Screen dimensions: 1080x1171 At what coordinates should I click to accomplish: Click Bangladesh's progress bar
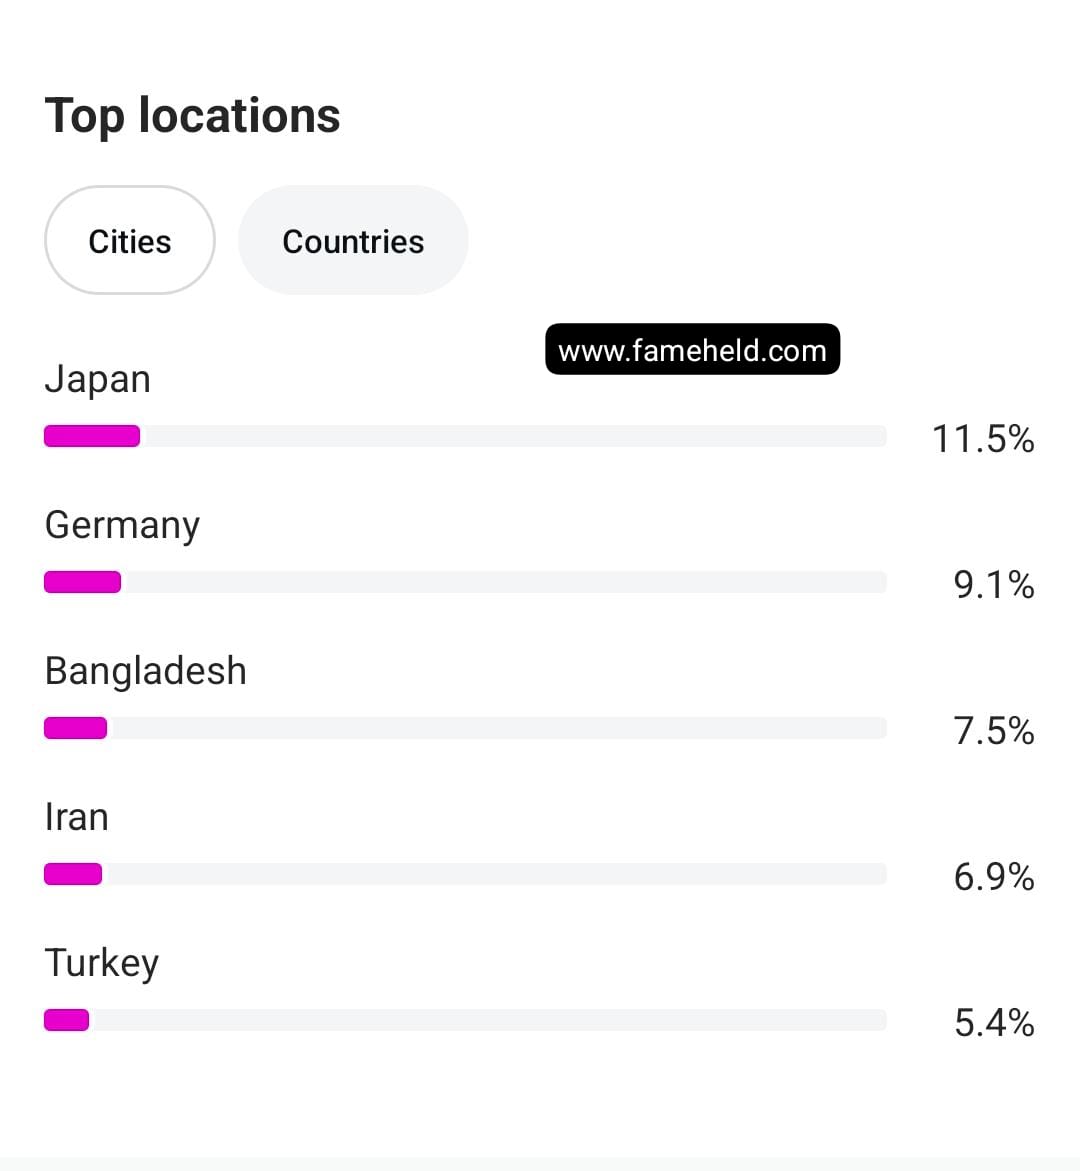pos(74,728)
